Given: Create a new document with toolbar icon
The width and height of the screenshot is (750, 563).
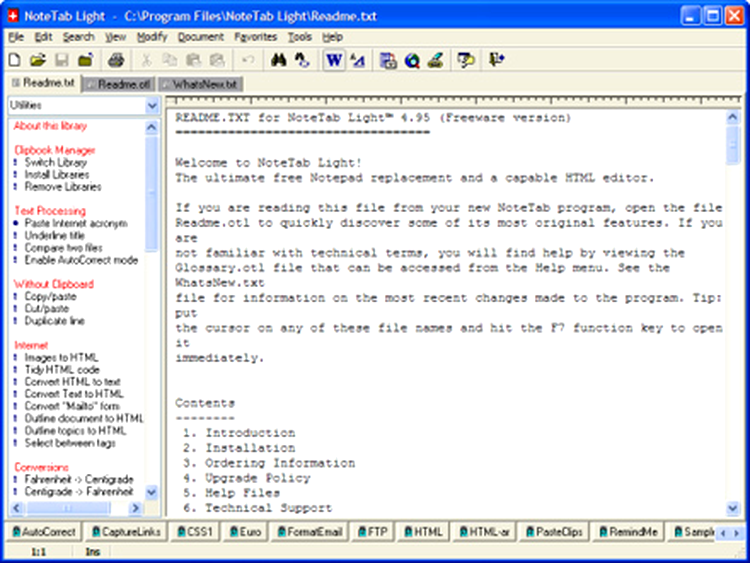Looking at the screenshot, I should [15, 60].
